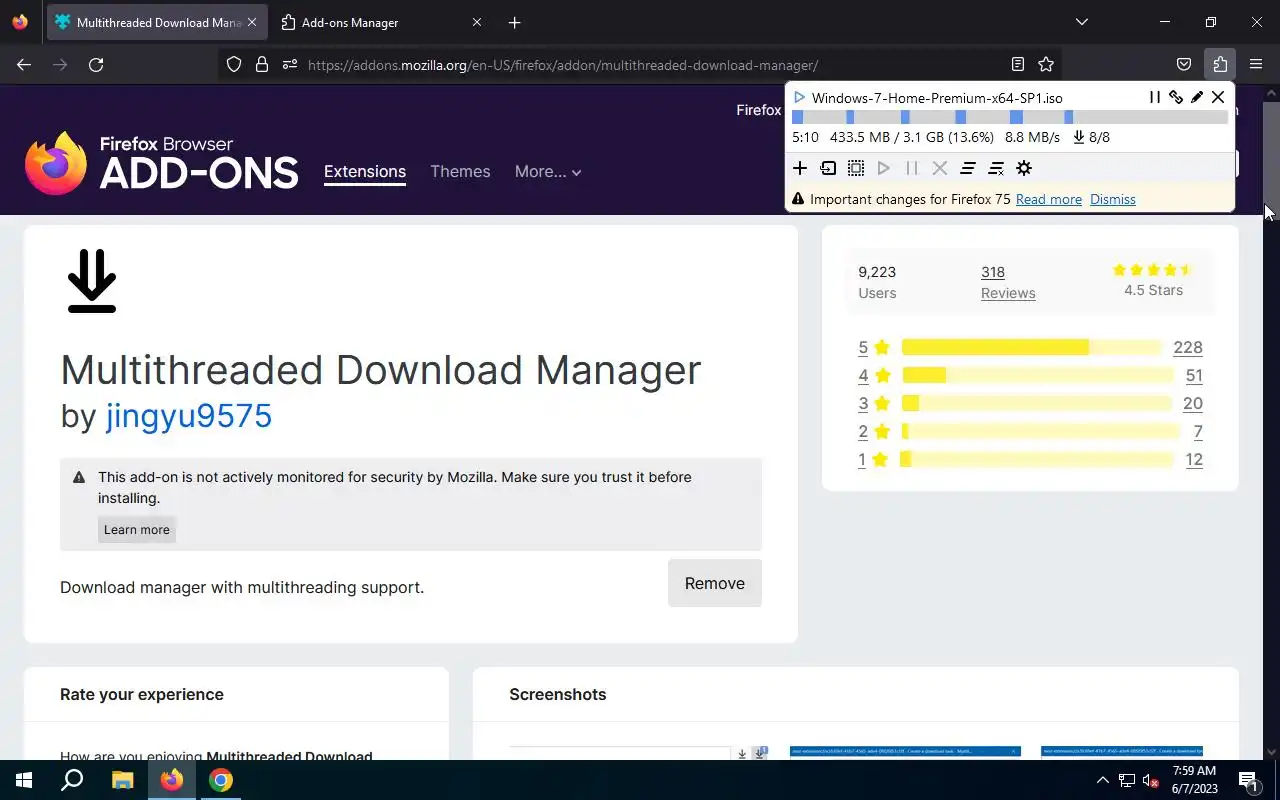Open taskbar search
This screenshot has width=1280, height=800.
72,780
